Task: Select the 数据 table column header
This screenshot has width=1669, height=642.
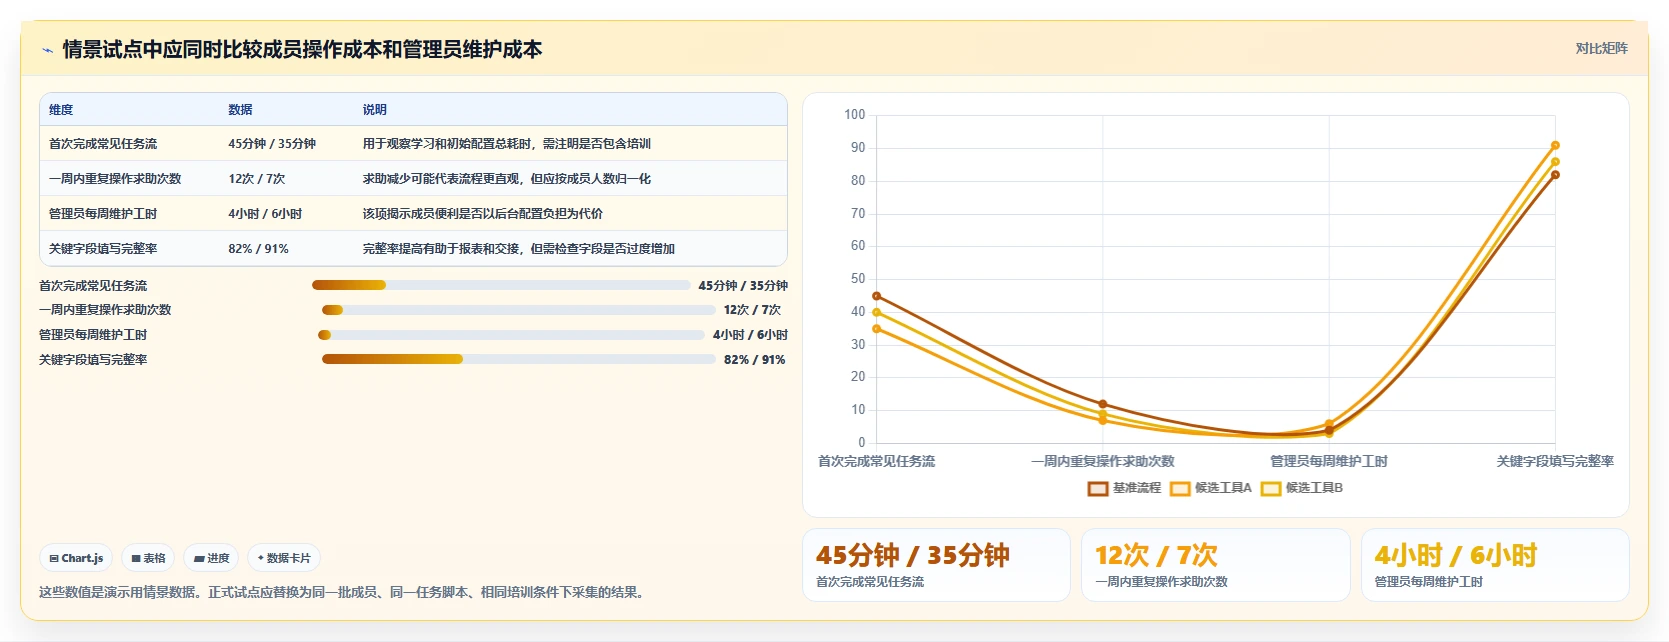Action: (x=240, y=110)
